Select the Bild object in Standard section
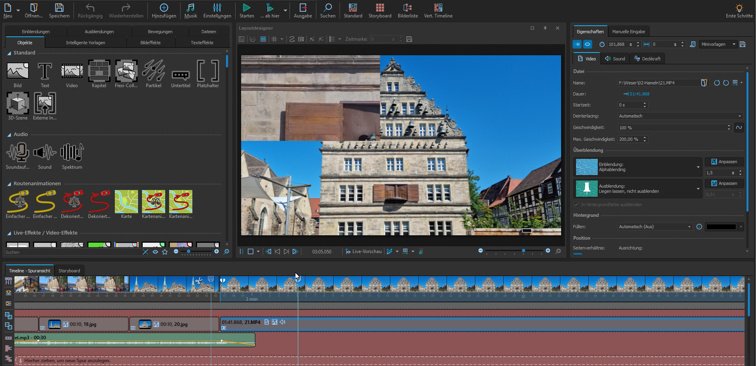 click(x=17, y=71)
